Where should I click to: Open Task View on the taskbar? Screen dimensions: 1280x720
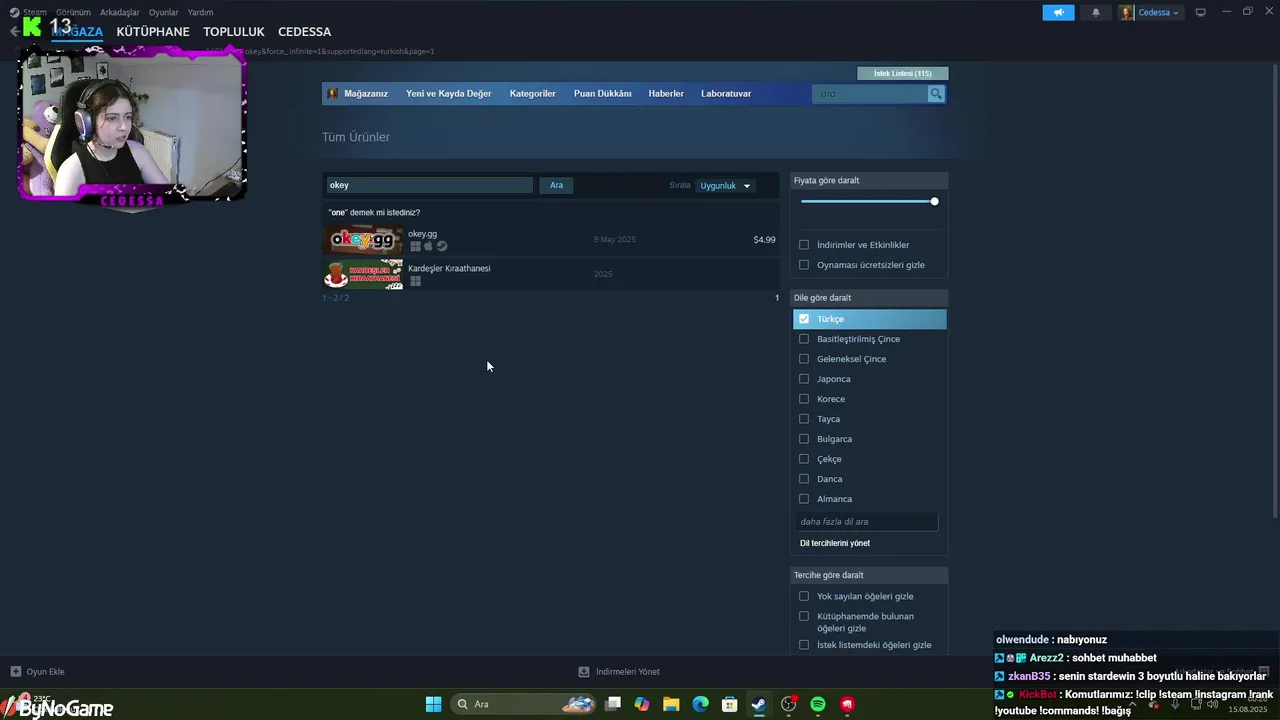pyautogui.click(x=613, y=704)
